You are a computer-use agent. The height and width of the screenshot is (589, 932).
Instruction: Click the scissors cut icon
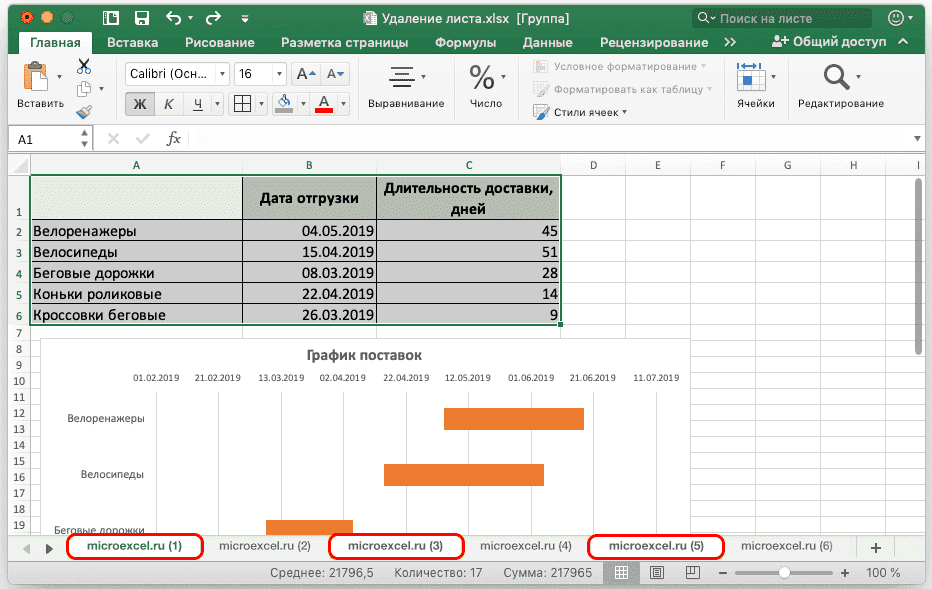pyautogui.click(x=84, y=63)
